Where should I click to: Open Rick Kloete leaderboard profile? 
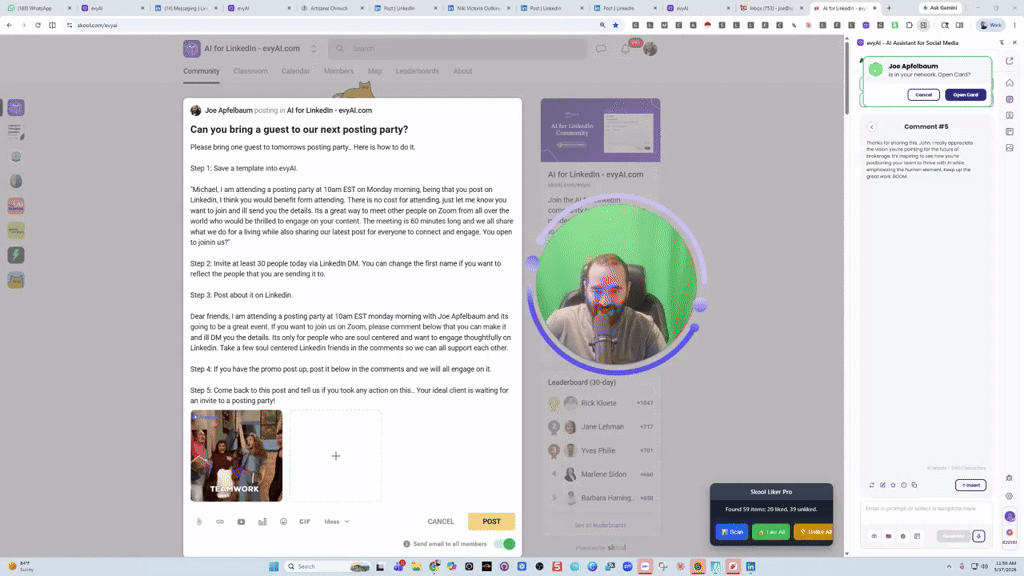coord(599,403)
